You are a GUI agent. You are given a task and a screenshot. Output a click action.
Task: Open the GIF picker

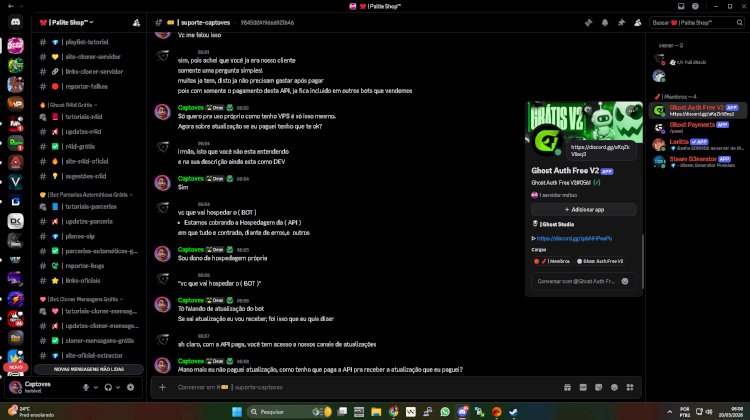pyautogui.click(x=583, y=387)
